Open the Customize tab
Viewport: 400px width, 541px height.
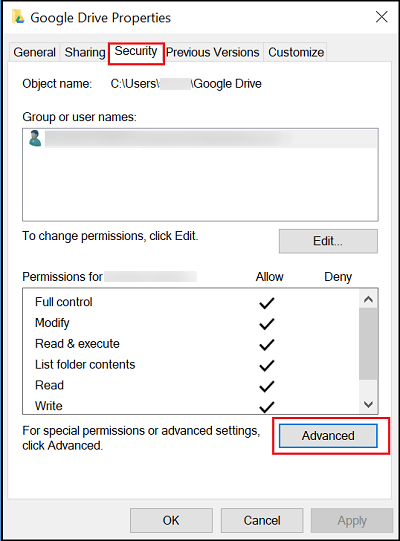pyautogui.click(x=296, y=52)
